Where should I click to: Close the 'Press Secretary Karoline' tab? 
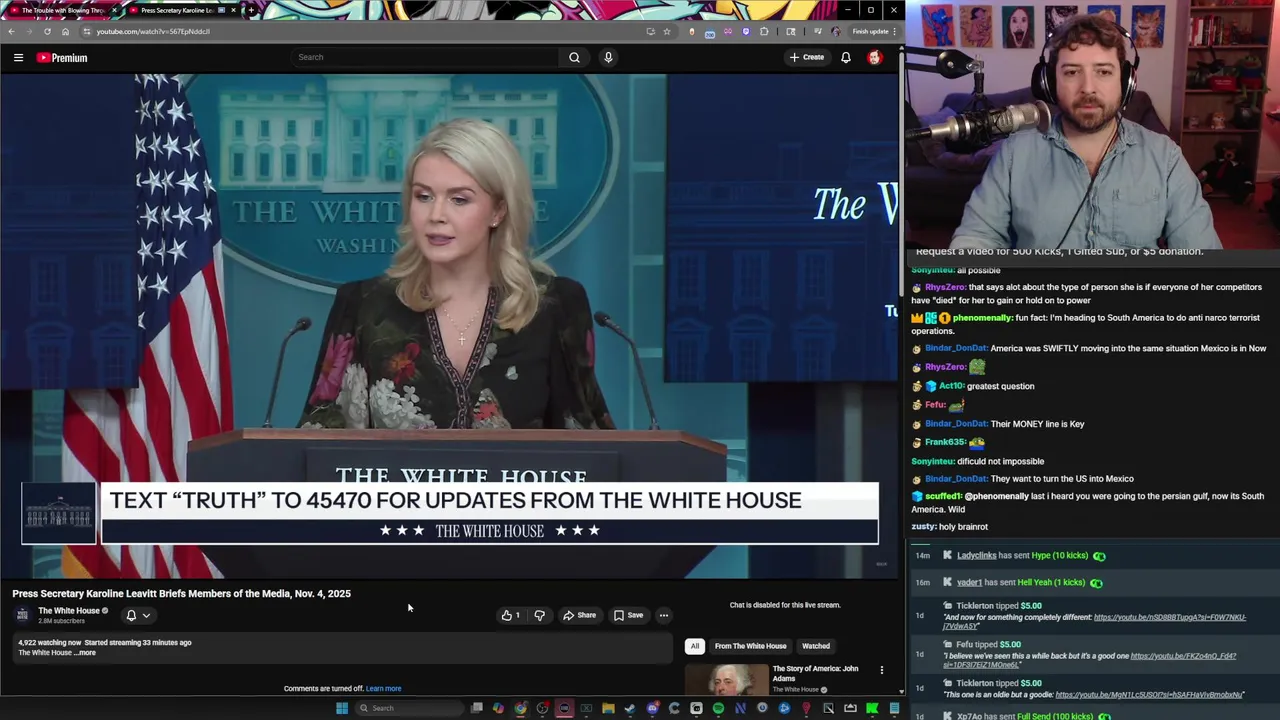click(233, 10)
